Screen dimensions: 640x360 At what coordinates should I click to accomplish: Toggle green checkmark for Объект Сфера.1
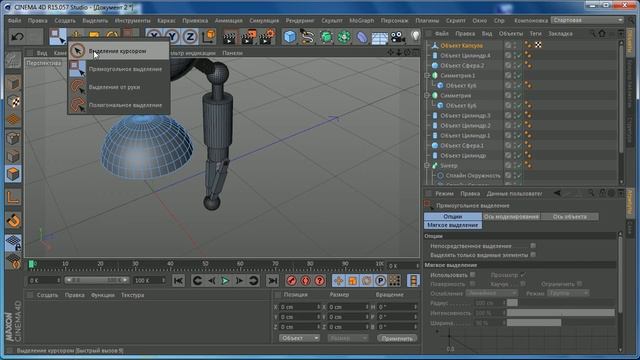(x=518, y=145)
